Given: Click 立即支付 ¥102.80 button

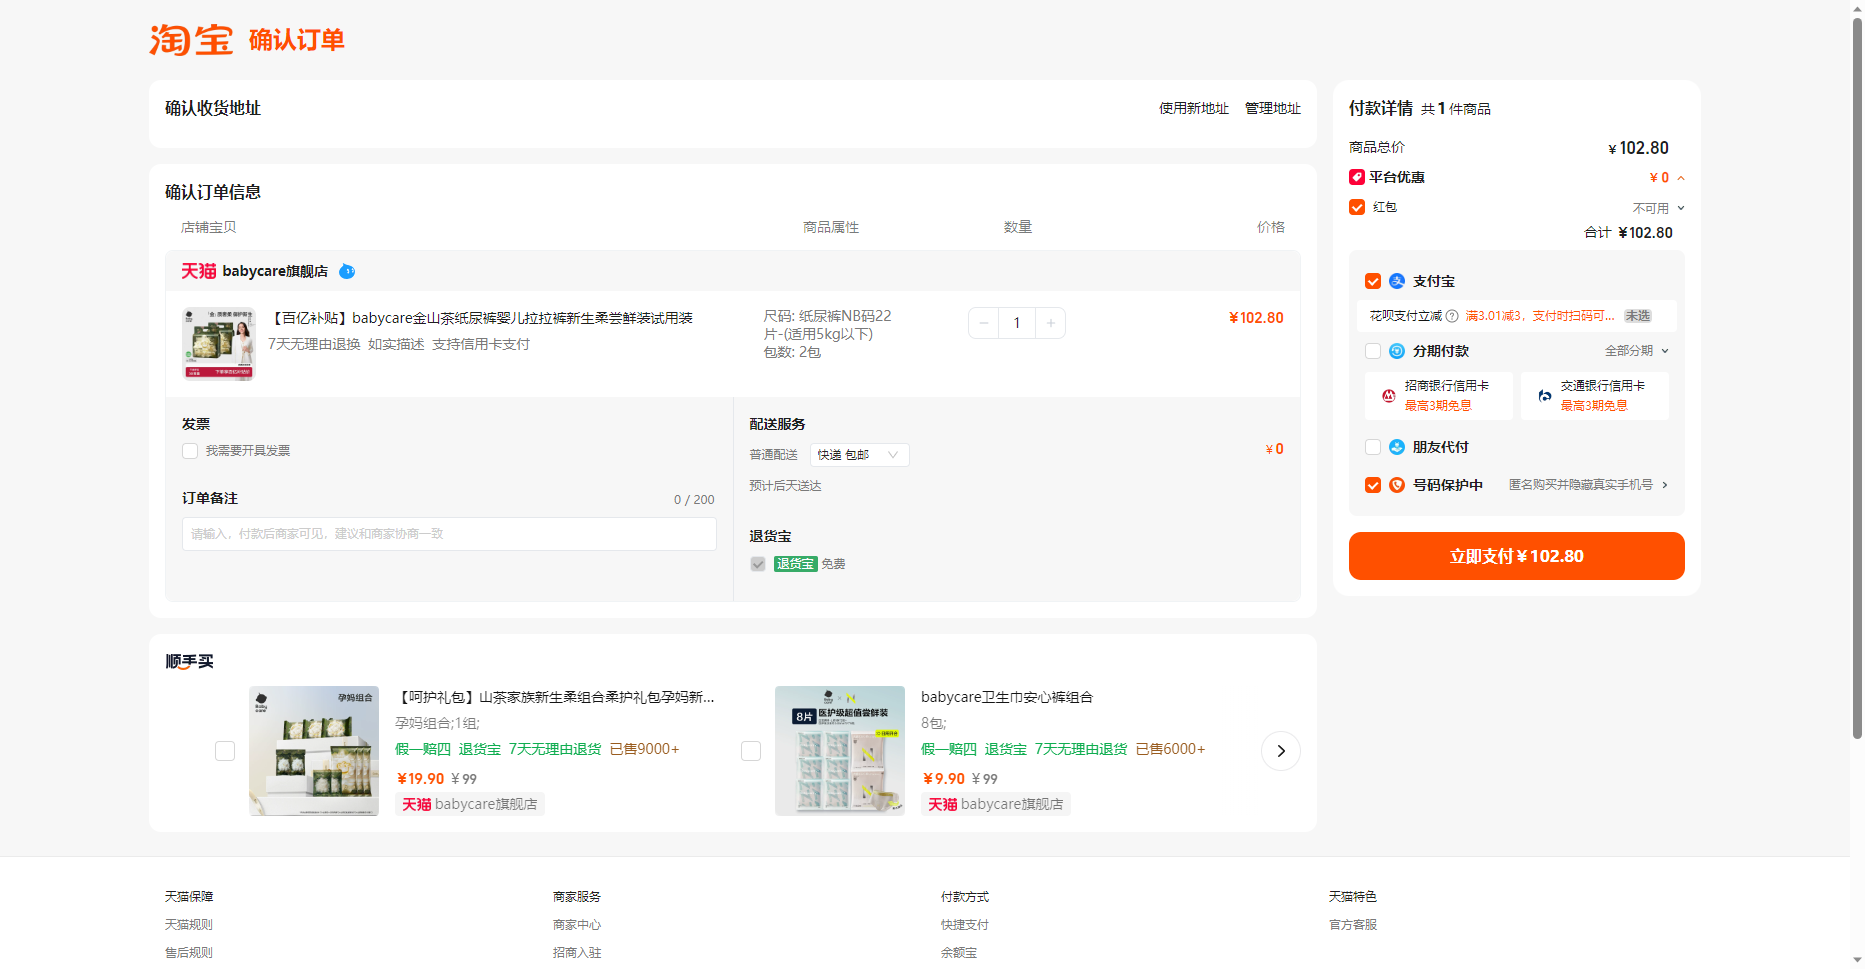Looking at the screenshot, I should [x=1516, y=556].
